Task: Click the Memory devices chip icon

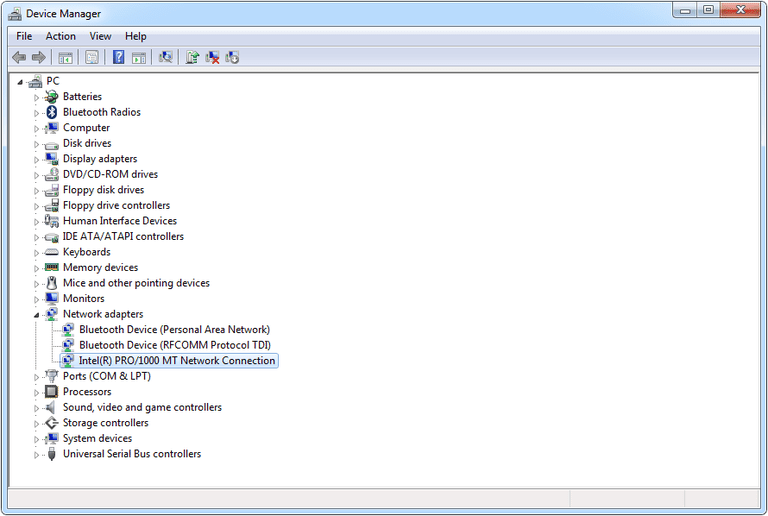Action: pos(51,267)
